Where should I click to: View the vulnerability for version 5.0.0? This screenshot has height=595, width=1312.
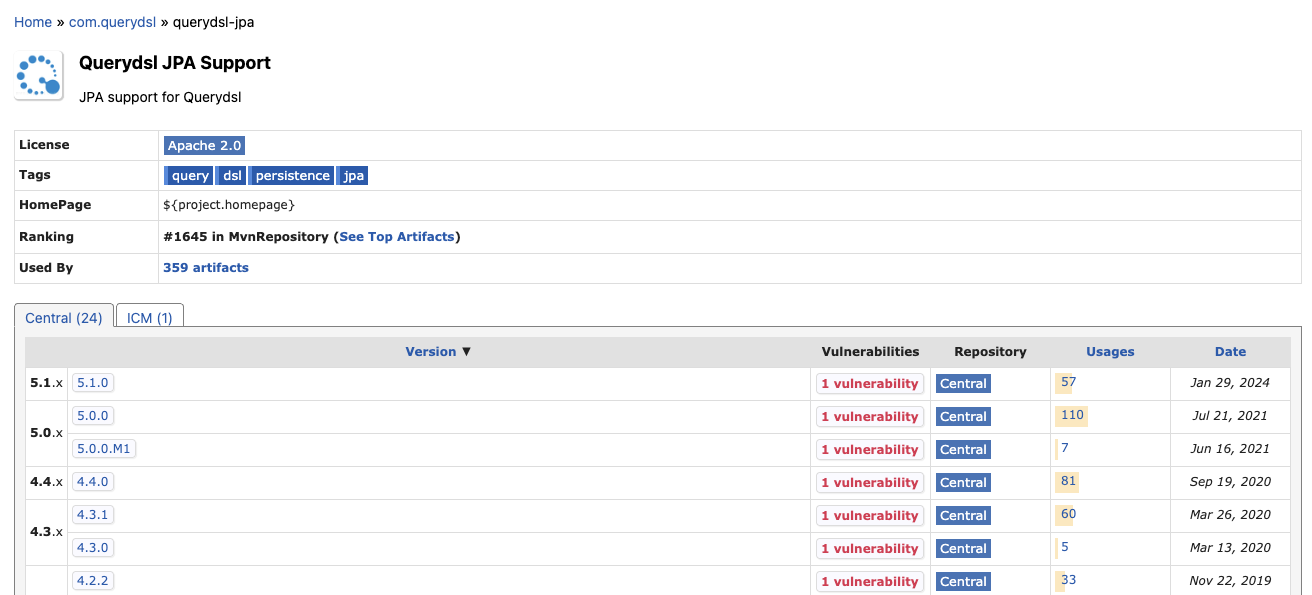coord(870,417)
